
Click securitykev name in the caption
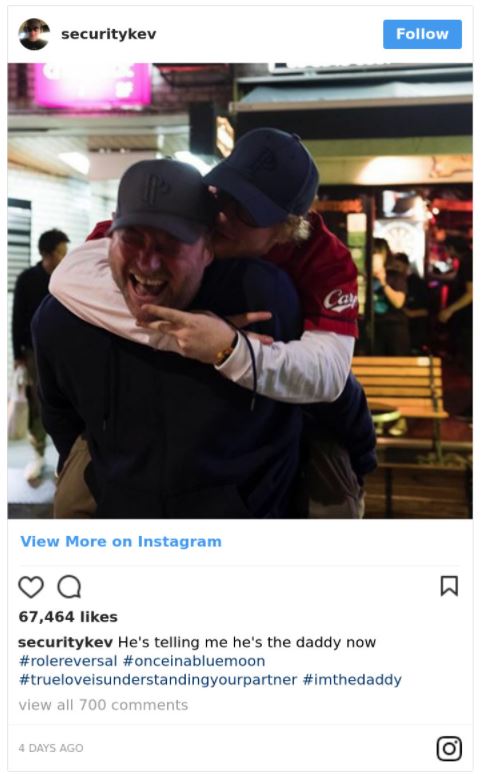[65, 642]
